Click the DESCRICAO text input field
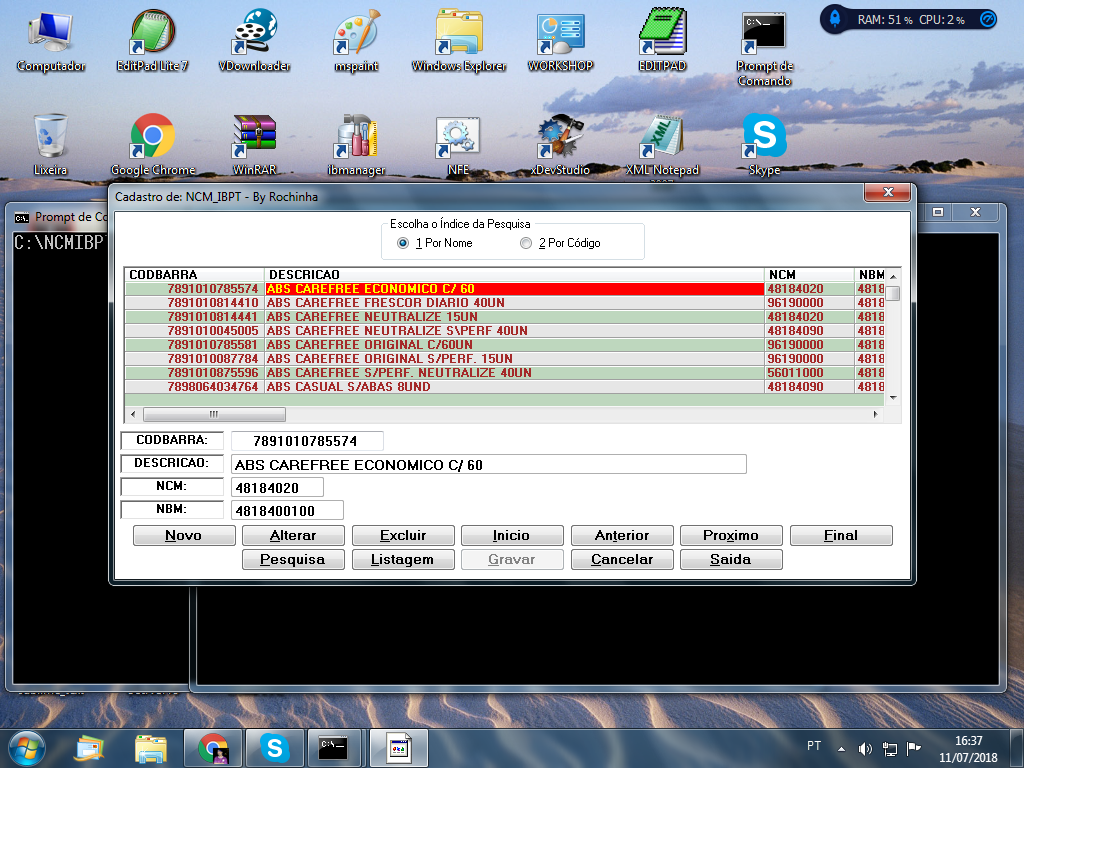1096x864 pixels. (488, 465)
